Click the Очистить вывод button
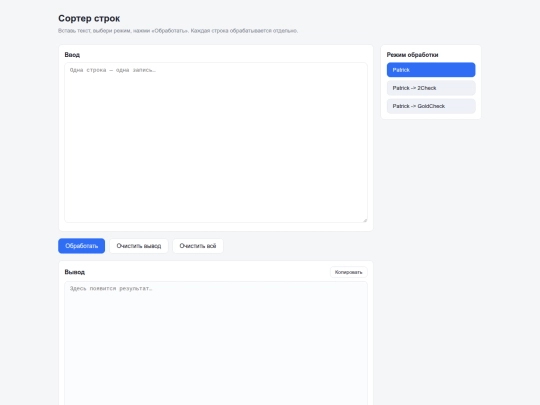The width and height of the screenshot is (540, 405). click(139, 246)
